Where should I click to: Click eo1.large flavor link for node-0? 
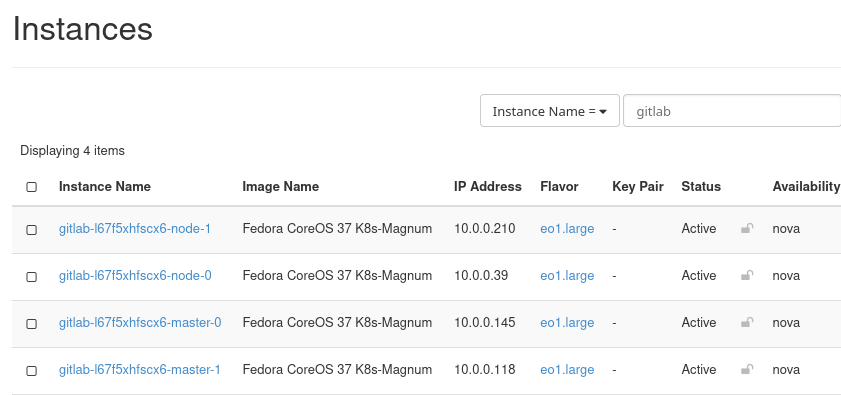click(x=567, y=275)
